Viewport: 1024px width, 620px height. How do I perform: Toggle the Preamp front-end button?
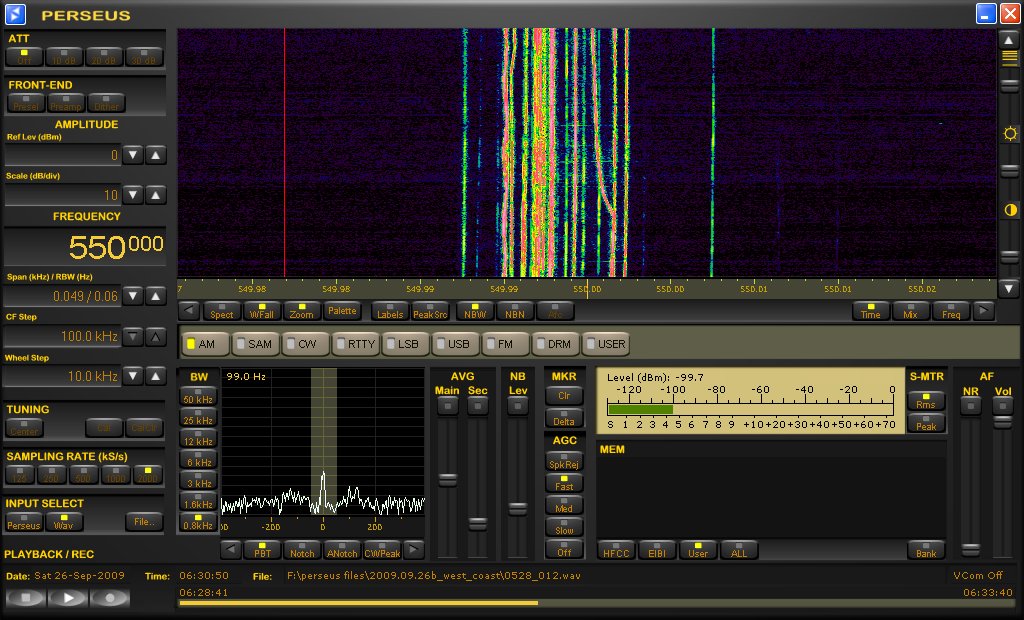click(66, 103)
